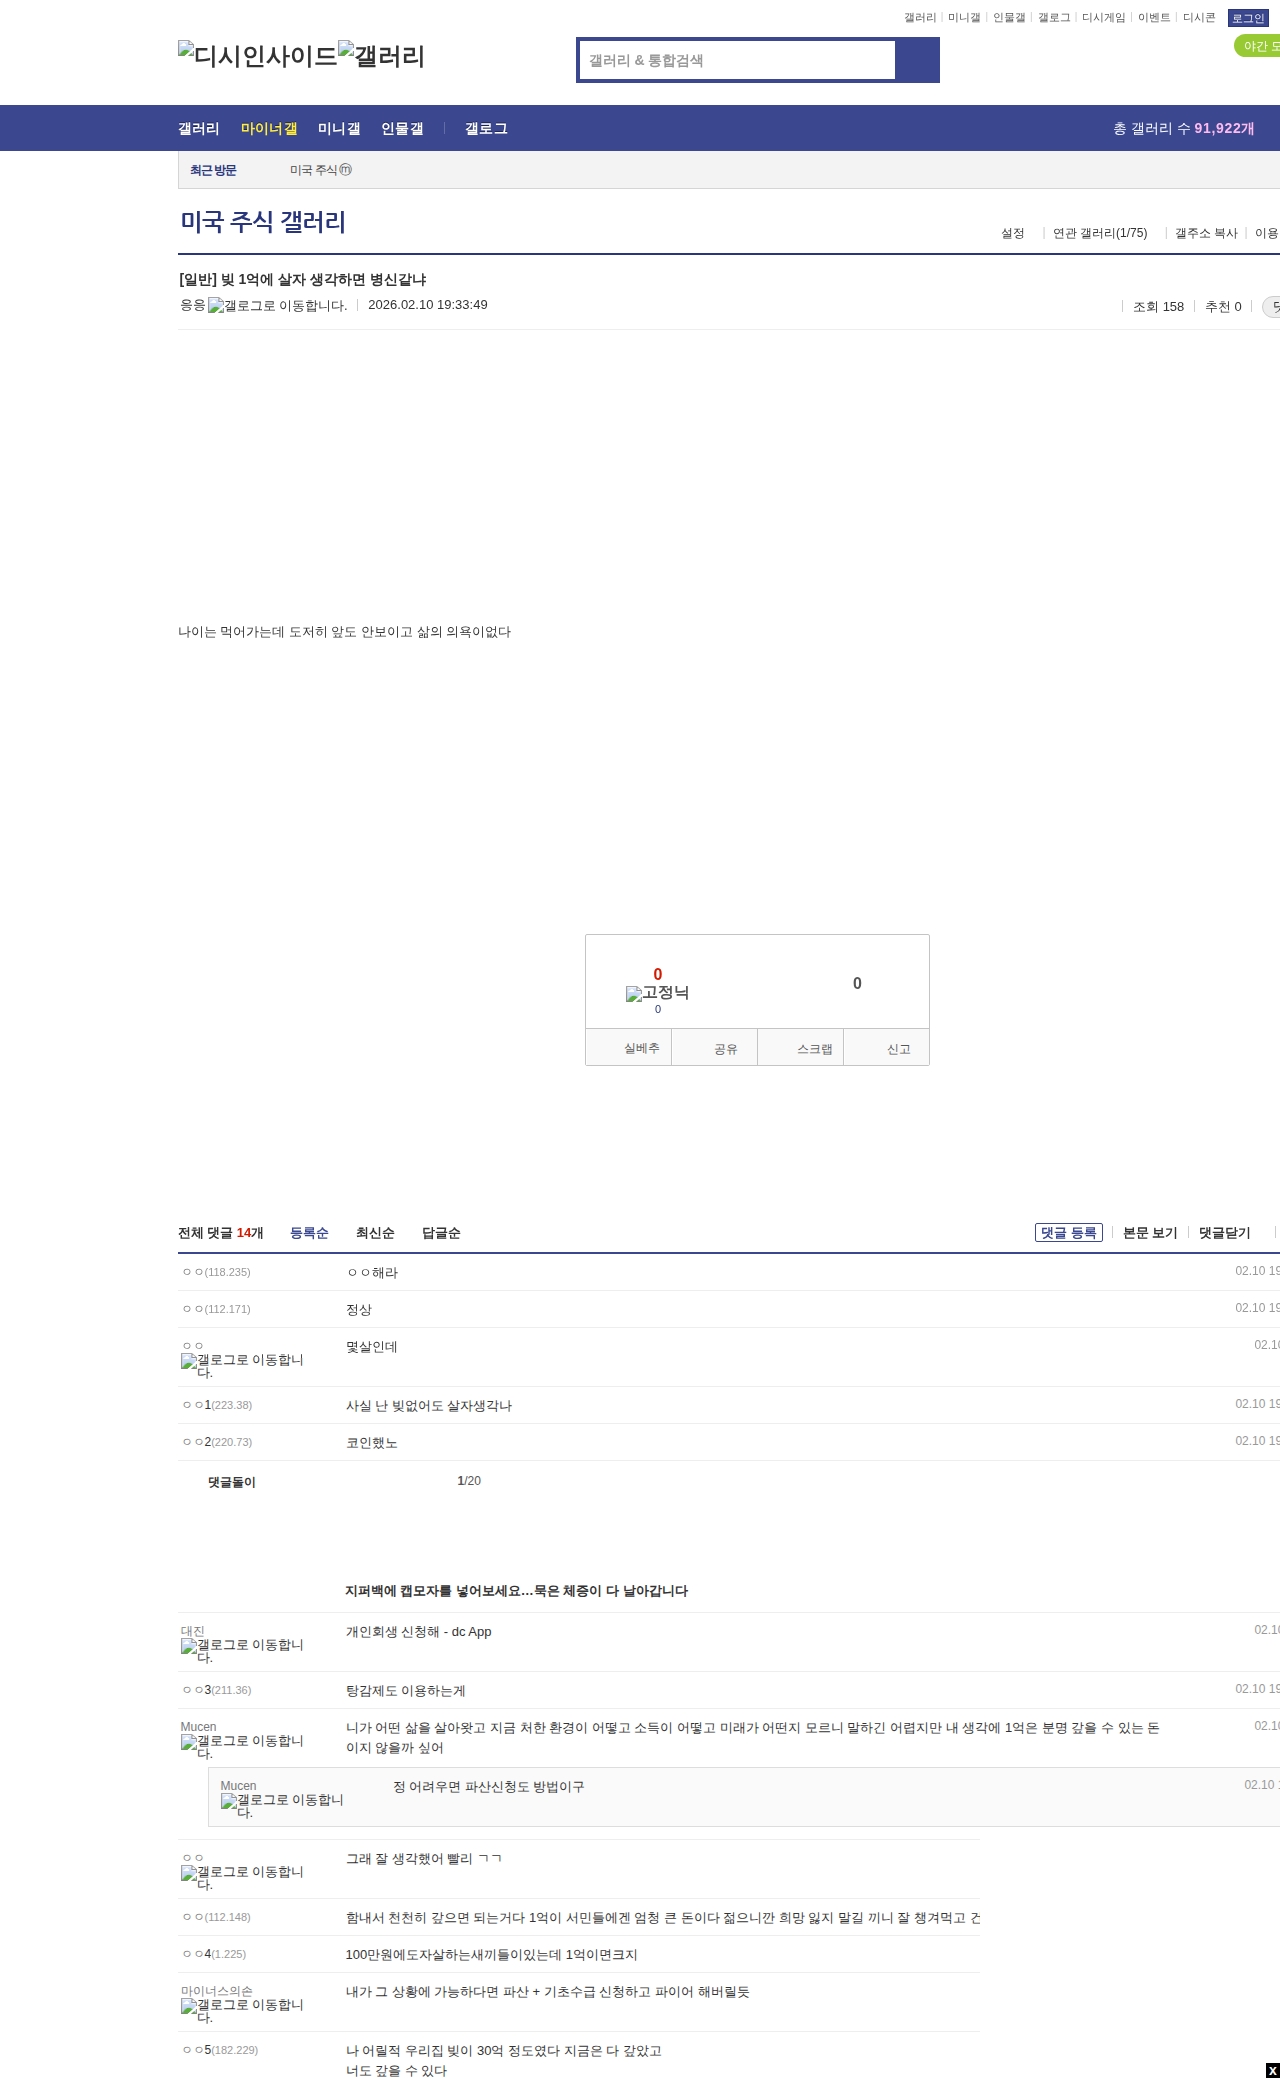Open gallog icon of Mucen's main comment
1280x2078 pixels.
pyautogui.click(x=242, y=1747)
